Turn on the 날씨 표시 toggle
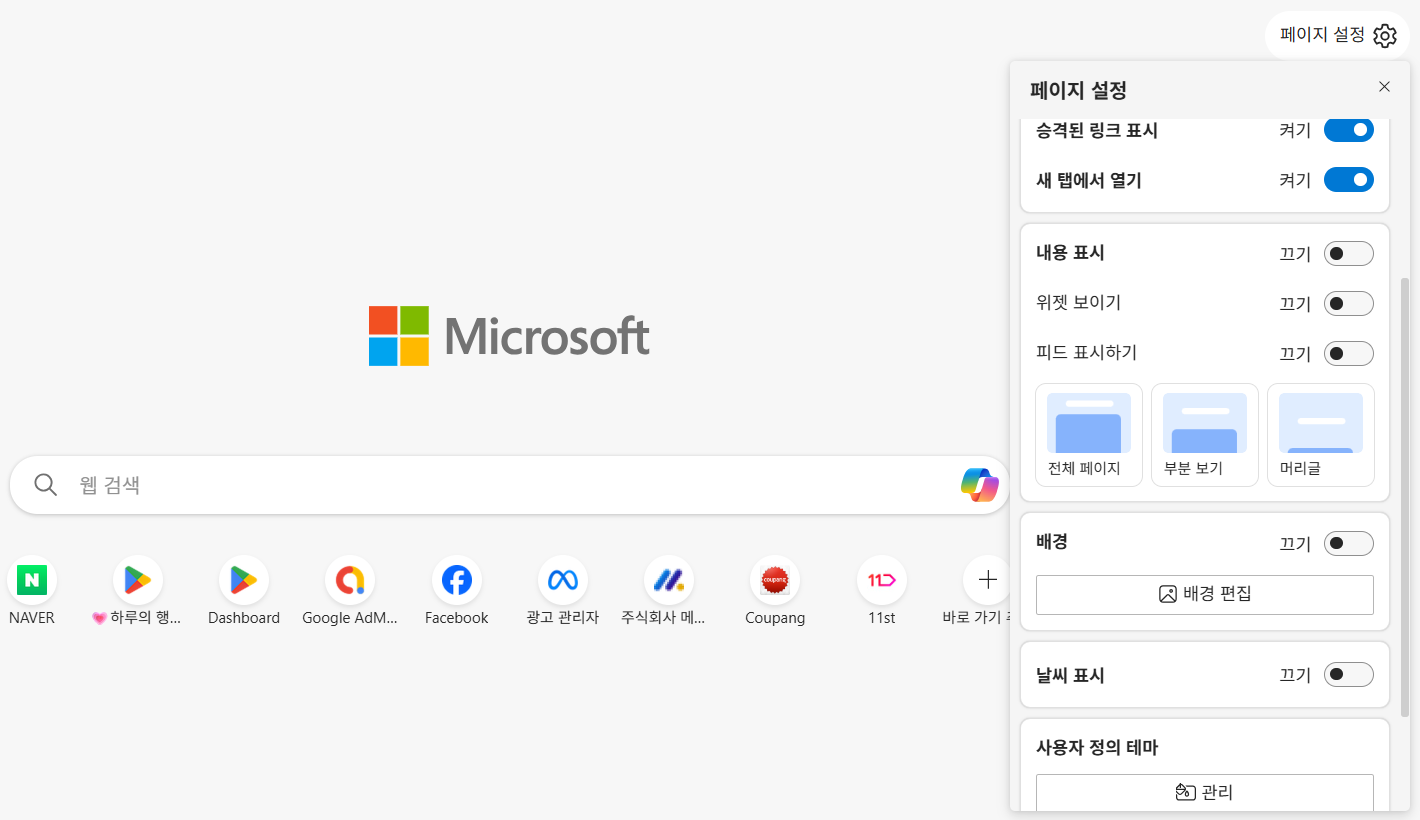Image resolution: width=1420 pixels, height=820 pixels. click(1349, 675)
